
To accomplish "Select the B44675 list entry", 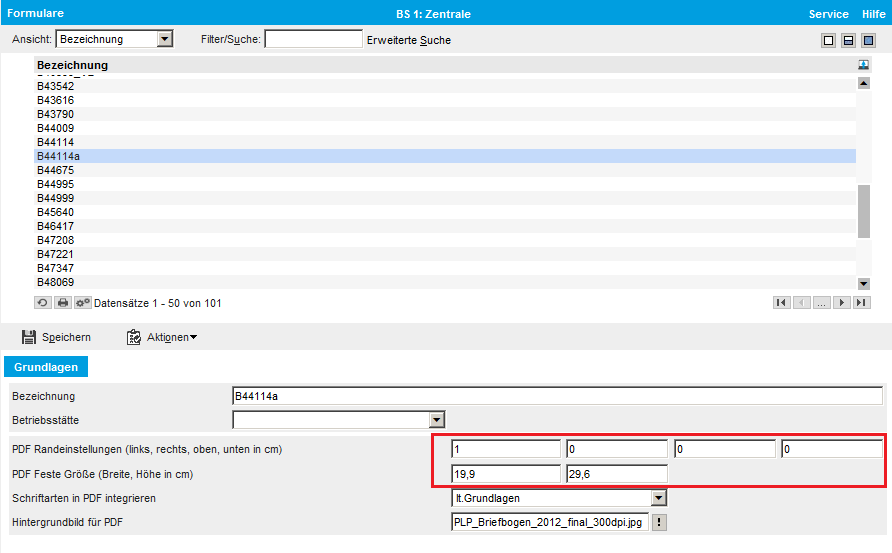I will pyautogui.click(x=55, y=170).
